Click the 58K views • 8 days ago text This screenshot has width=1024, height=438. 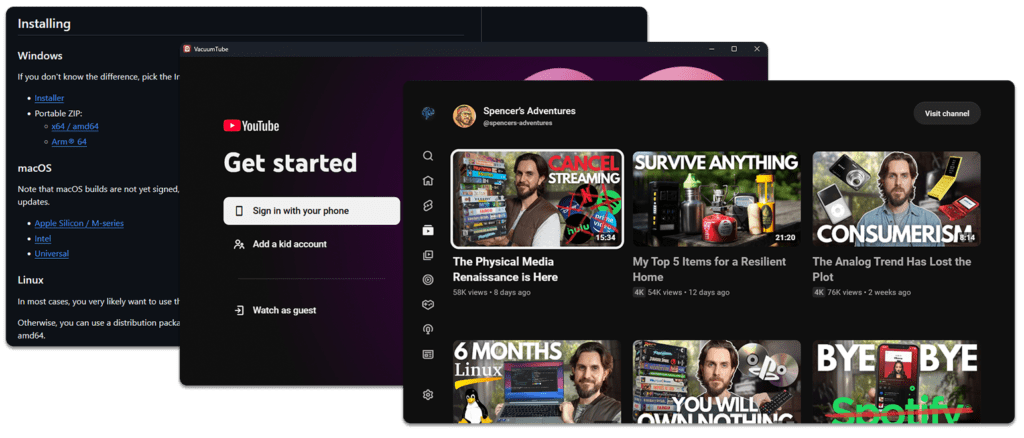tap(492, 292)
